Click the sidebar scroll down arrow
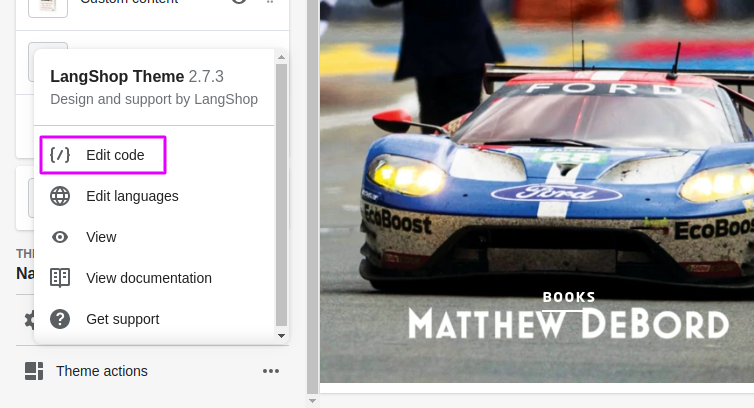754x408 pixels. [312, 401]
